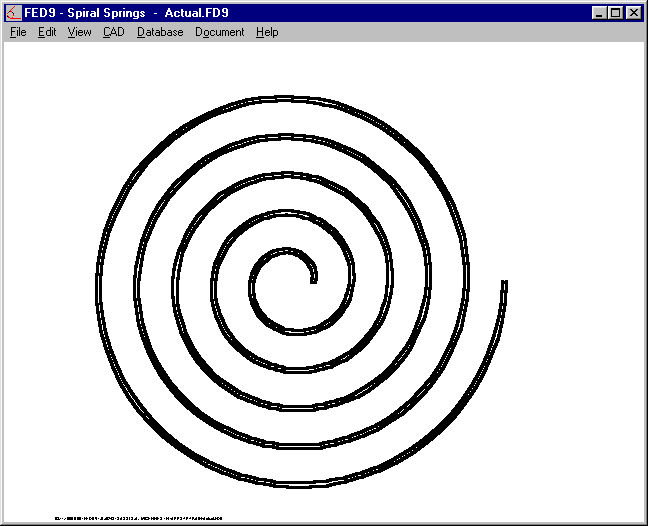Close the FED9 Spiral Springs window

tap(633, 13)
